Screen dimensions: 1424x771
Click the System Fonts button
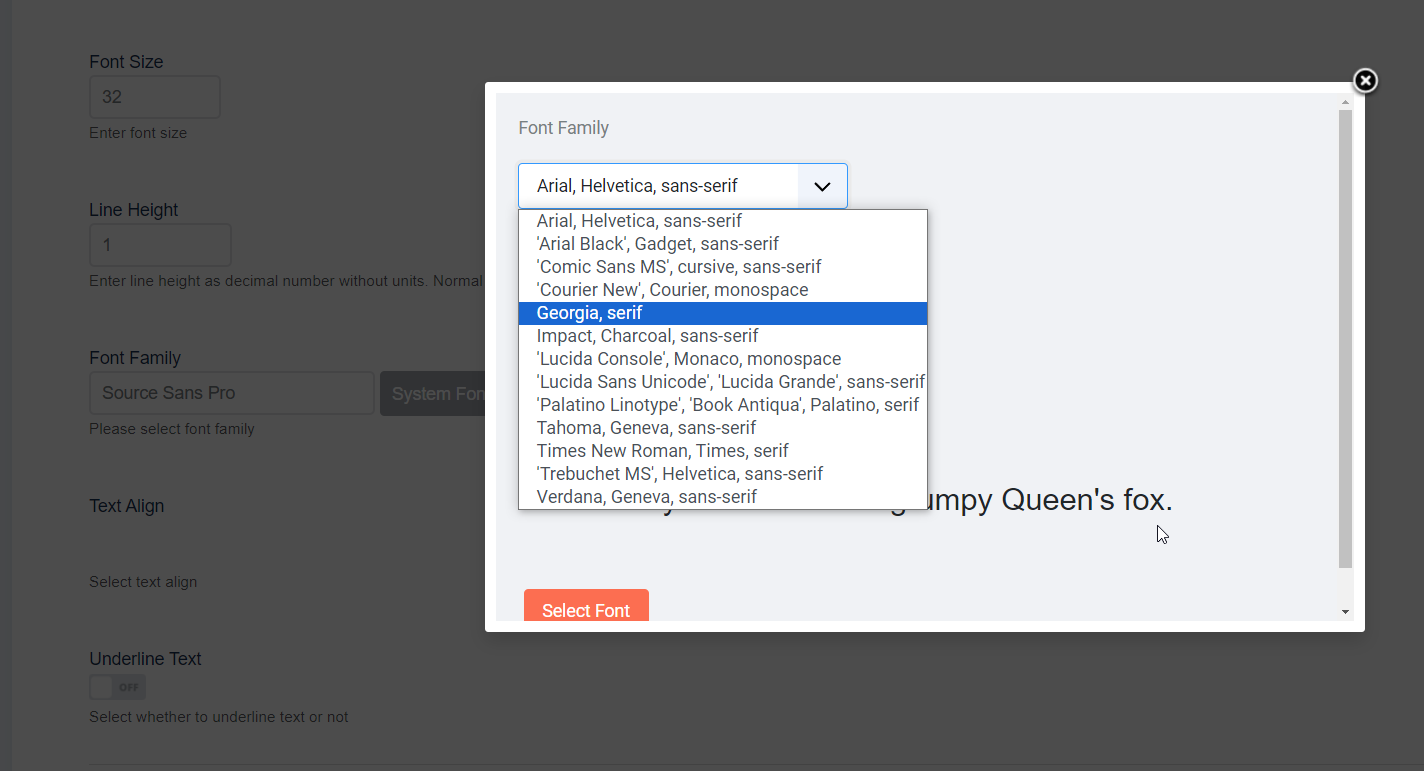pyautogui.click(x=433, y=394)
